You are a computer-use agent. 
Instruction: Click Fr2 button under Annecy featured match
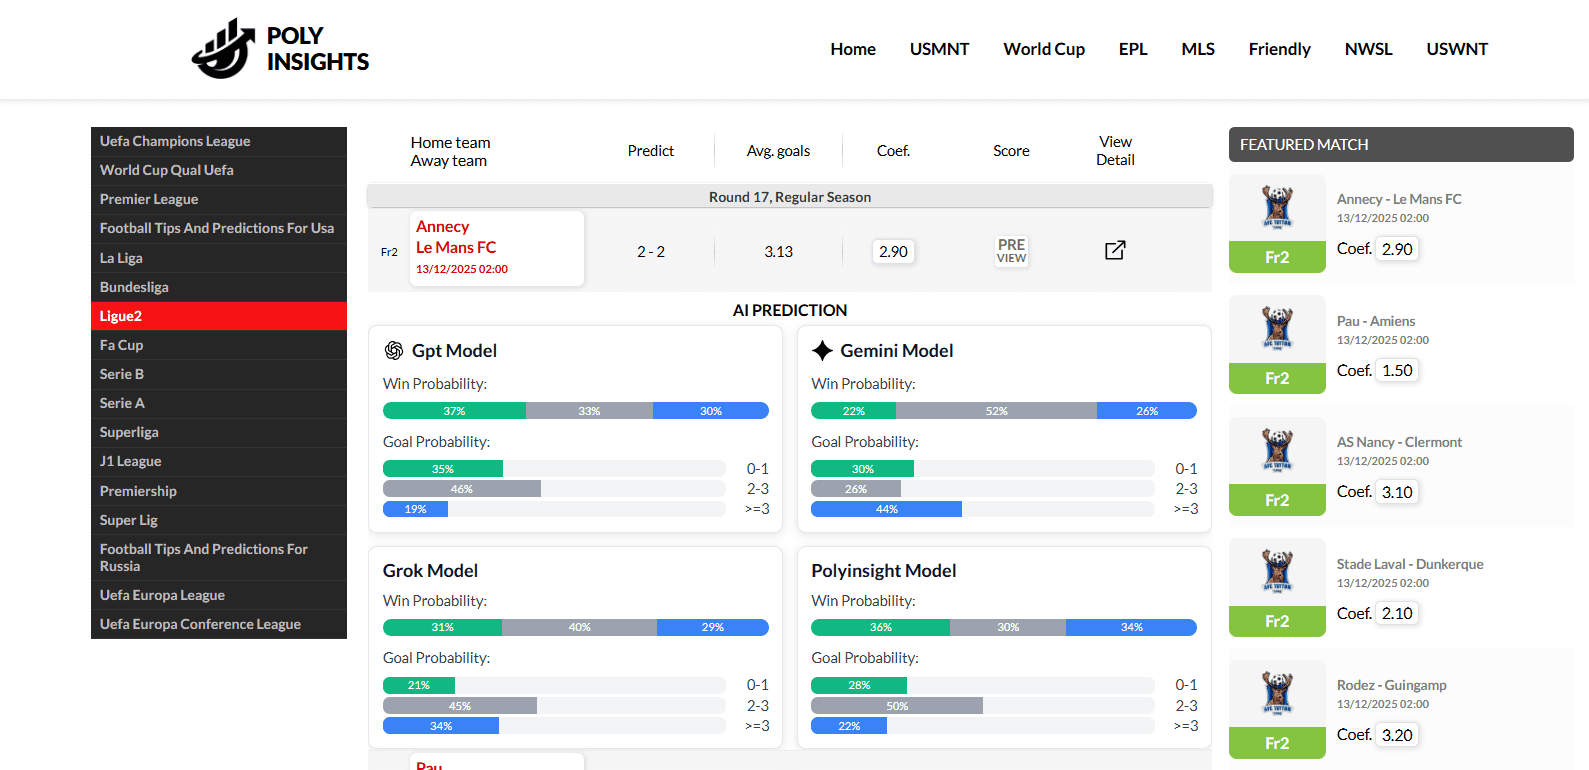[x=1277, y=257]
